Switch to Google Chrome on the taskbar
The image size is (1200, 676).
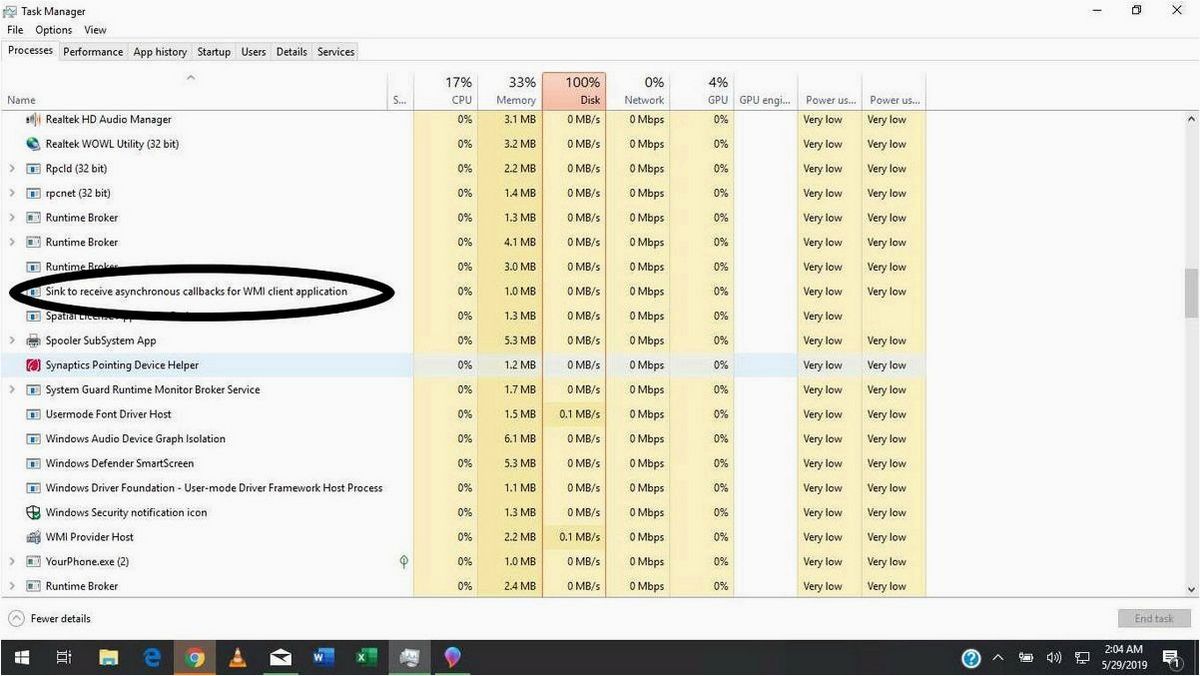195,657
